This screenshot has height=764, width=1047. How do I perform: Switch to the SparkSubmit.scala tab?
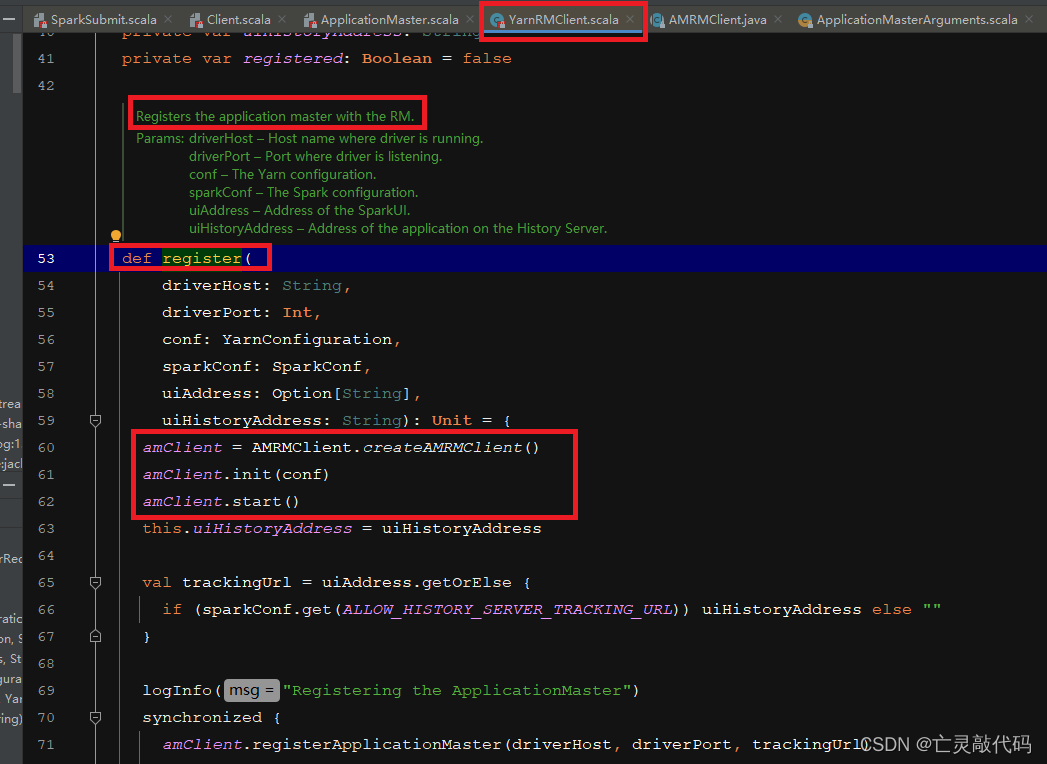click(103, 19)
